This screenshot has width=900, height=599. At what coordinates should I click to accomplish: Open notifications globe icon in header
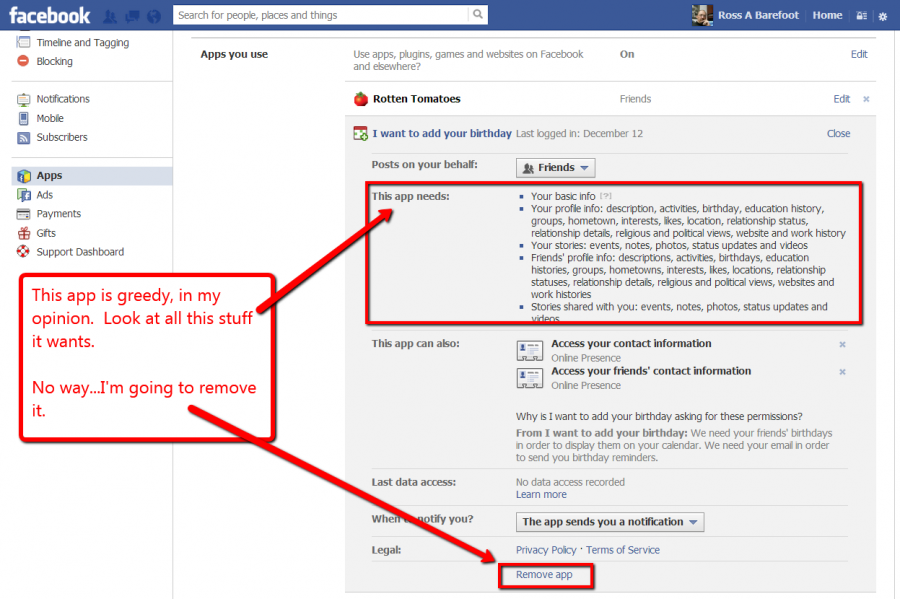click(154, 16)
